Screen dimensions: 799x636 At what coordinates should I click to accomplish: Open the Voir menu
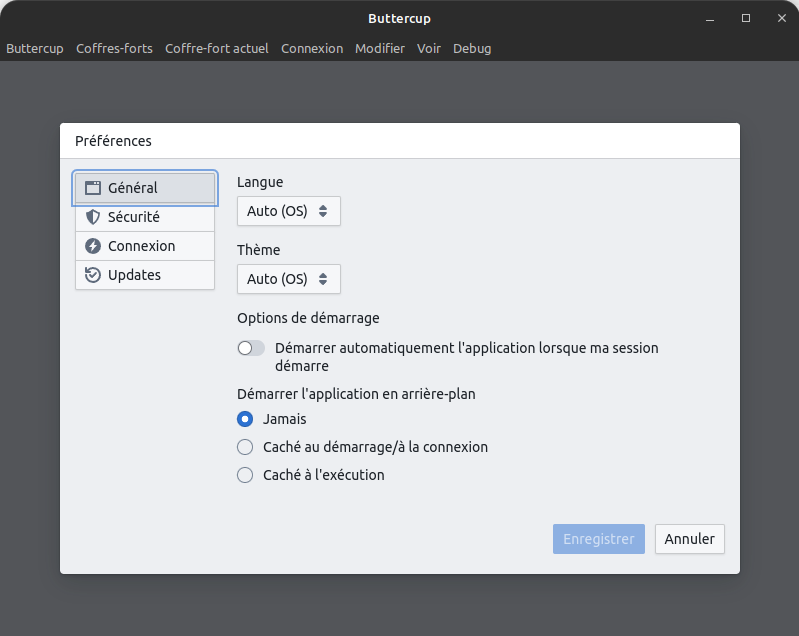click(429, 48)
